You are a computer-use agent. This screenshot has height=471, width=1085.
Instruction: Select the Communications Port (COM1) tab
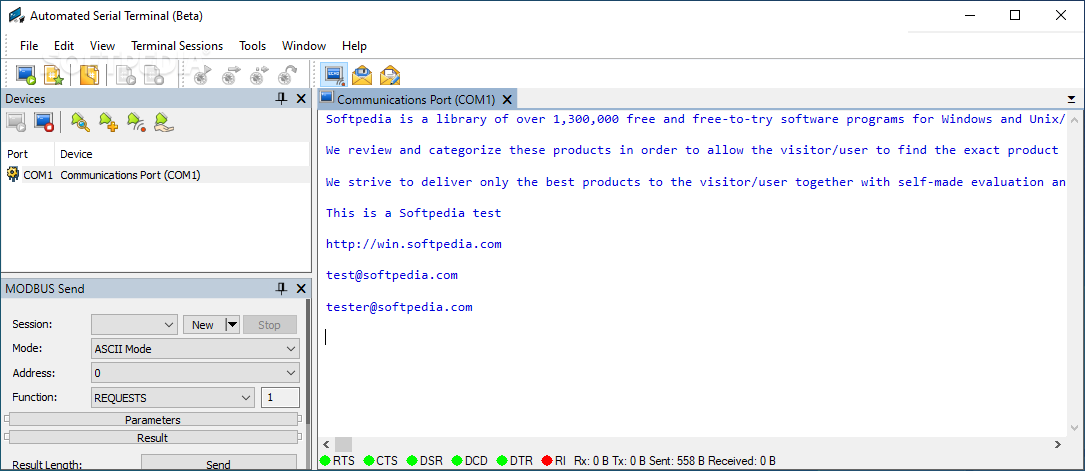point(416,100)
